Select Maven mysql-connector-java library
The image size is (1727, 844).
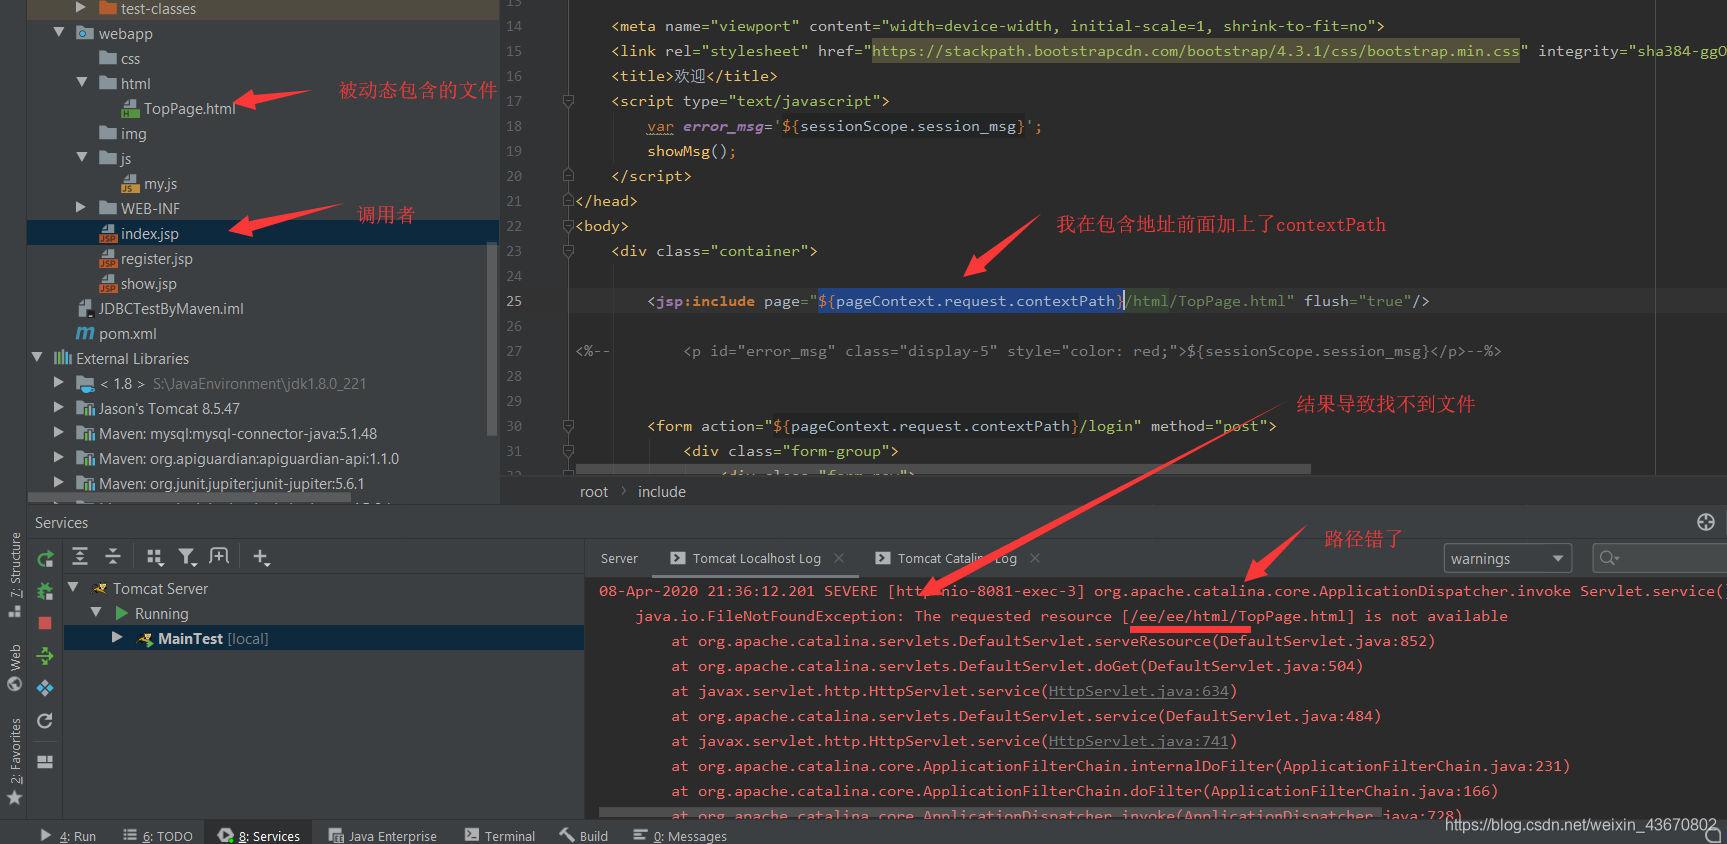pos(238,434)
